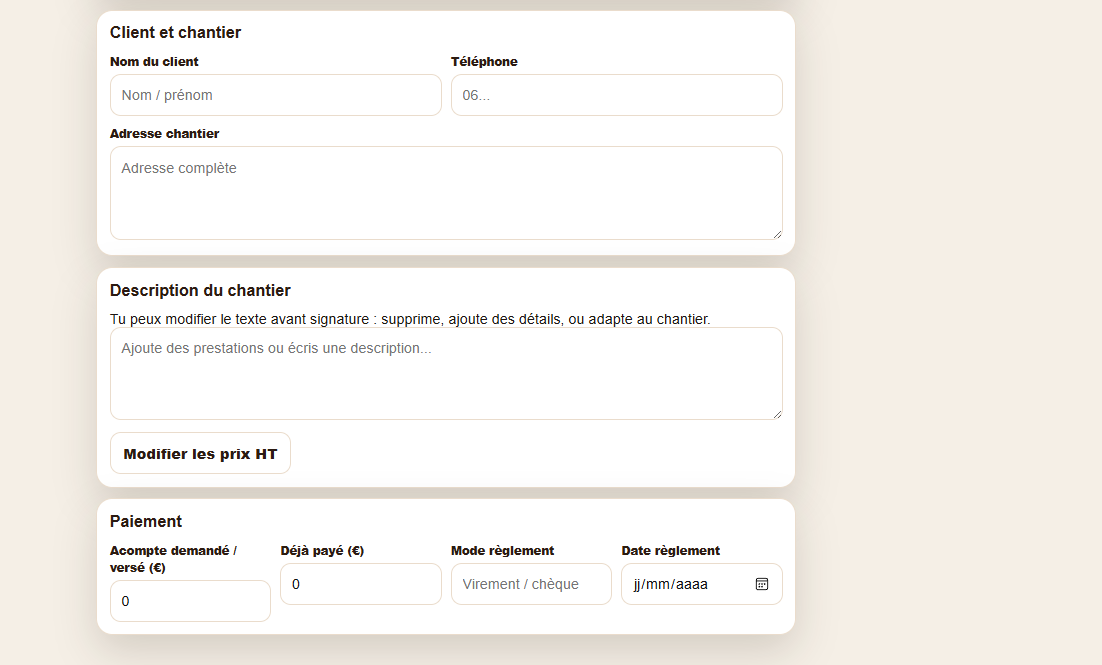
Task: Click the Mode règlement label
Action: point(503,550)
